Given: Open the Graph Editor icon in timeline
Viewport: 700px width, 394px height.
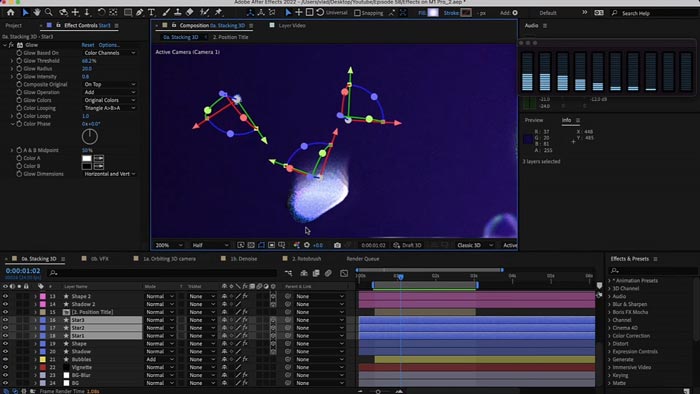Looking at the screenshot, I should click(344, 273).
